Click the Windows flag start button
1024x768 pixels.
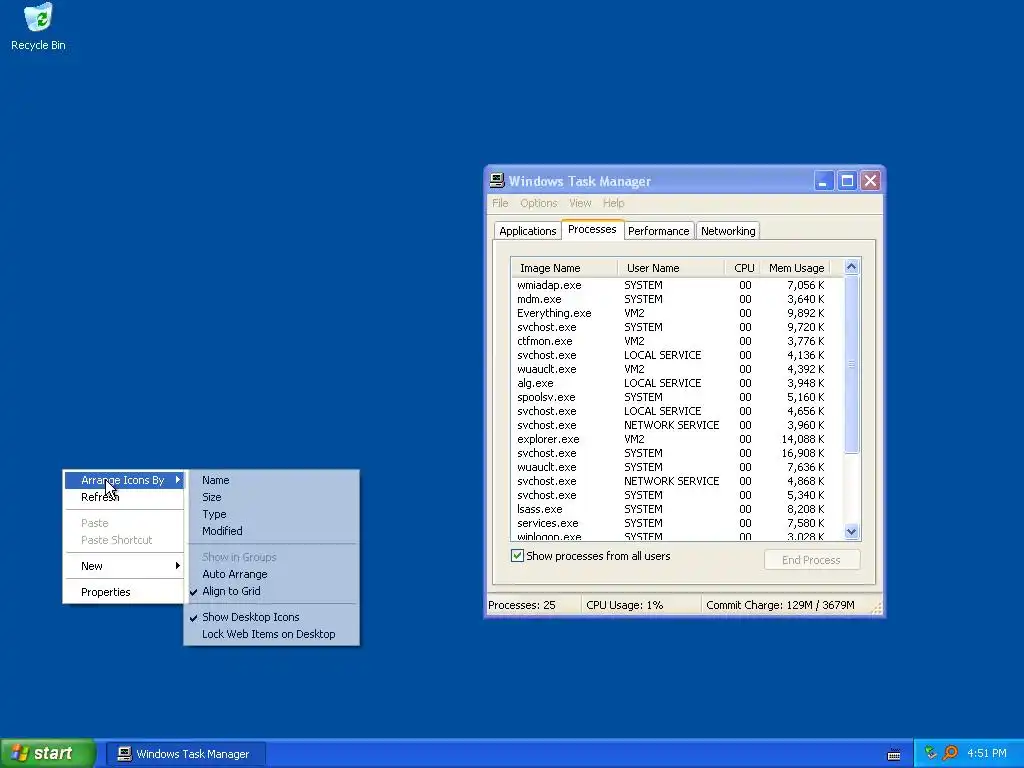[x=48, y=753]
